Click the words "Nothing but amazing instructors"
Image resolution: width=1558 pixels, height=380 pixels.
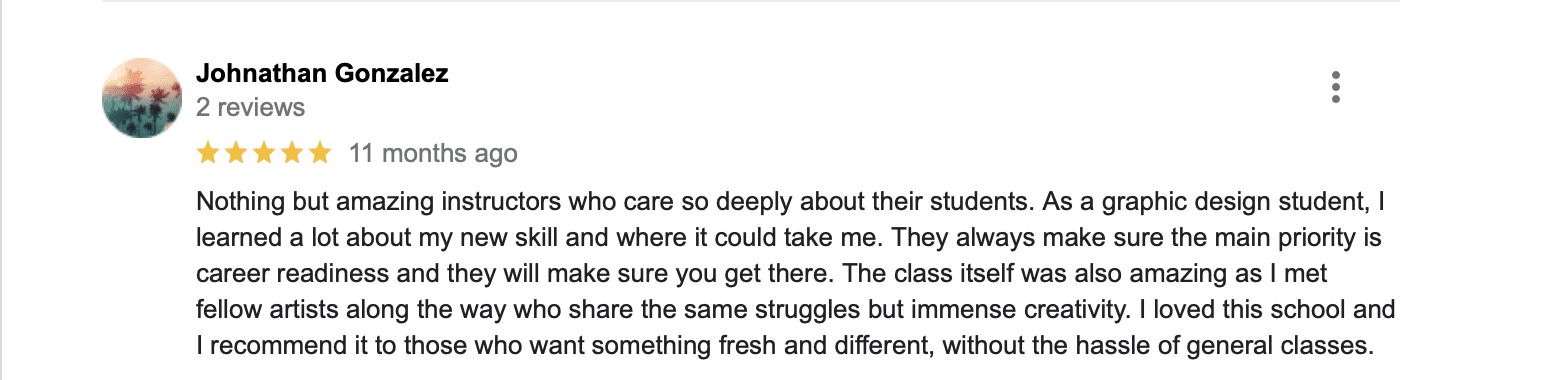coord(379,203)
